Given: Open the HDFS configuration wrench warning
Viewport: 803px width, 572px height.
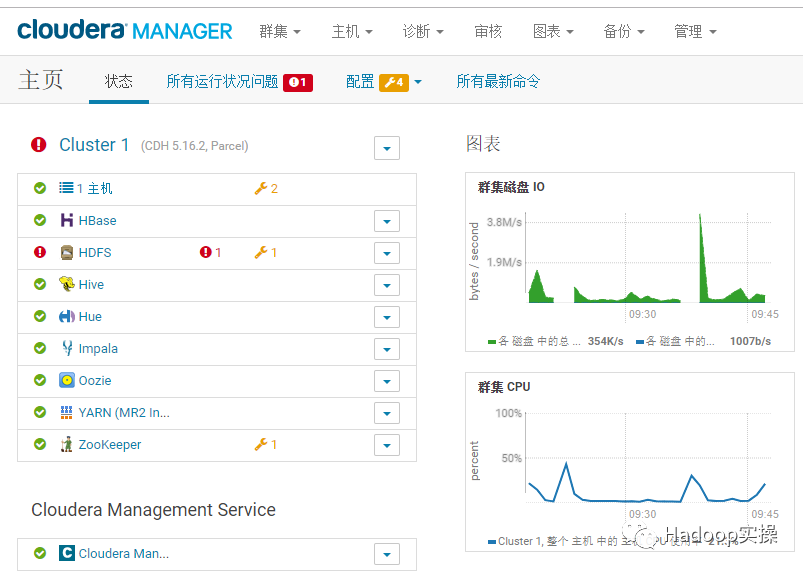Looking at the screenshot, I should (266, 252).
